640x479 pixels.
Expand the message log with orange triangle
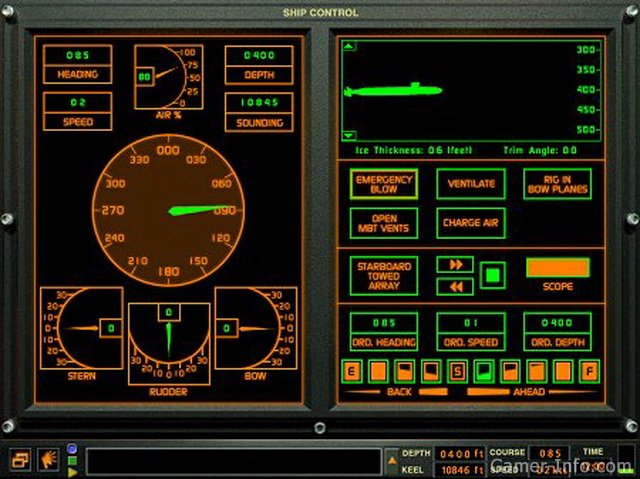391,461
